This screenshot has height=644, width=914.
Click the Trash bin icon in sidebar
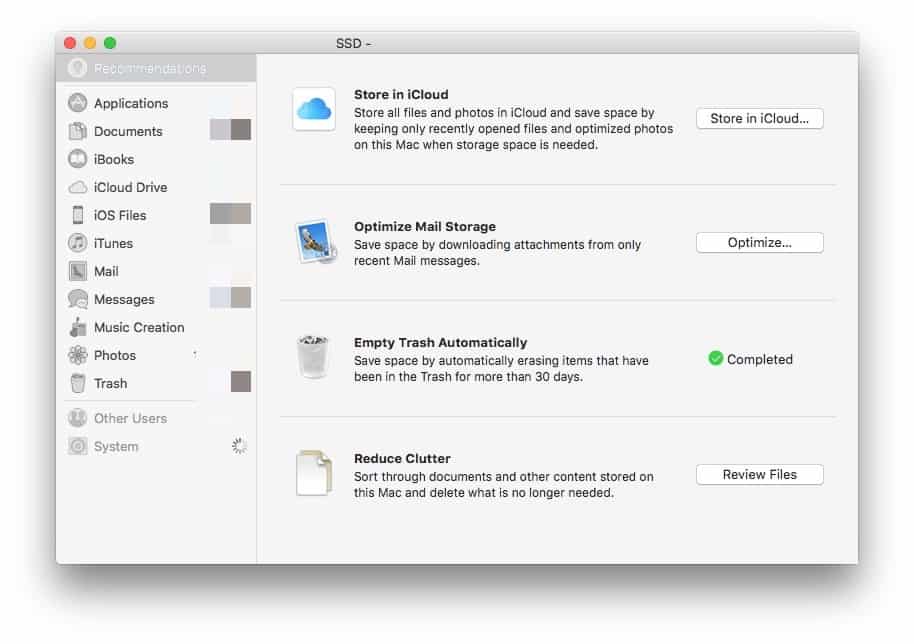(x=77, y=383)
